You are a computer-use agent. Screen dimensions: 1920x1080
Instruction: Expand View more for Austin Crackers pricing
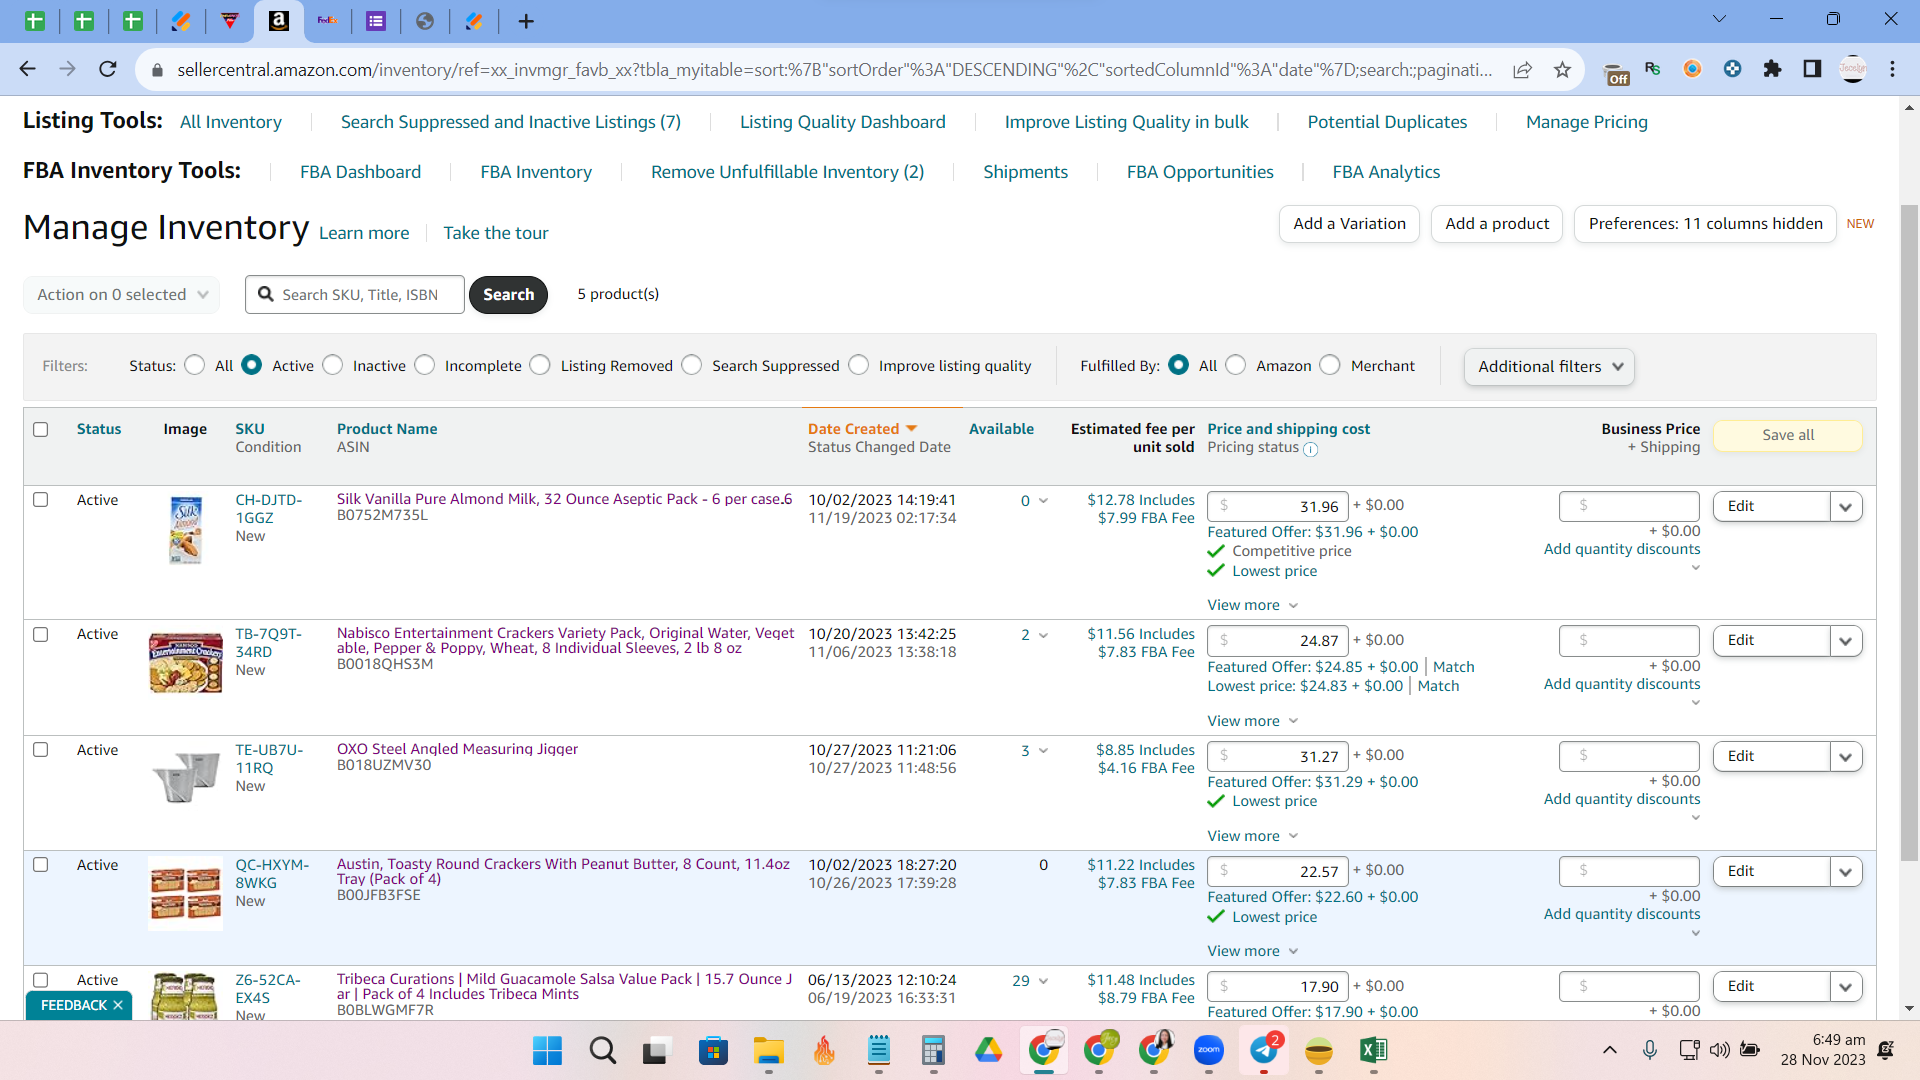(1252, 951)
